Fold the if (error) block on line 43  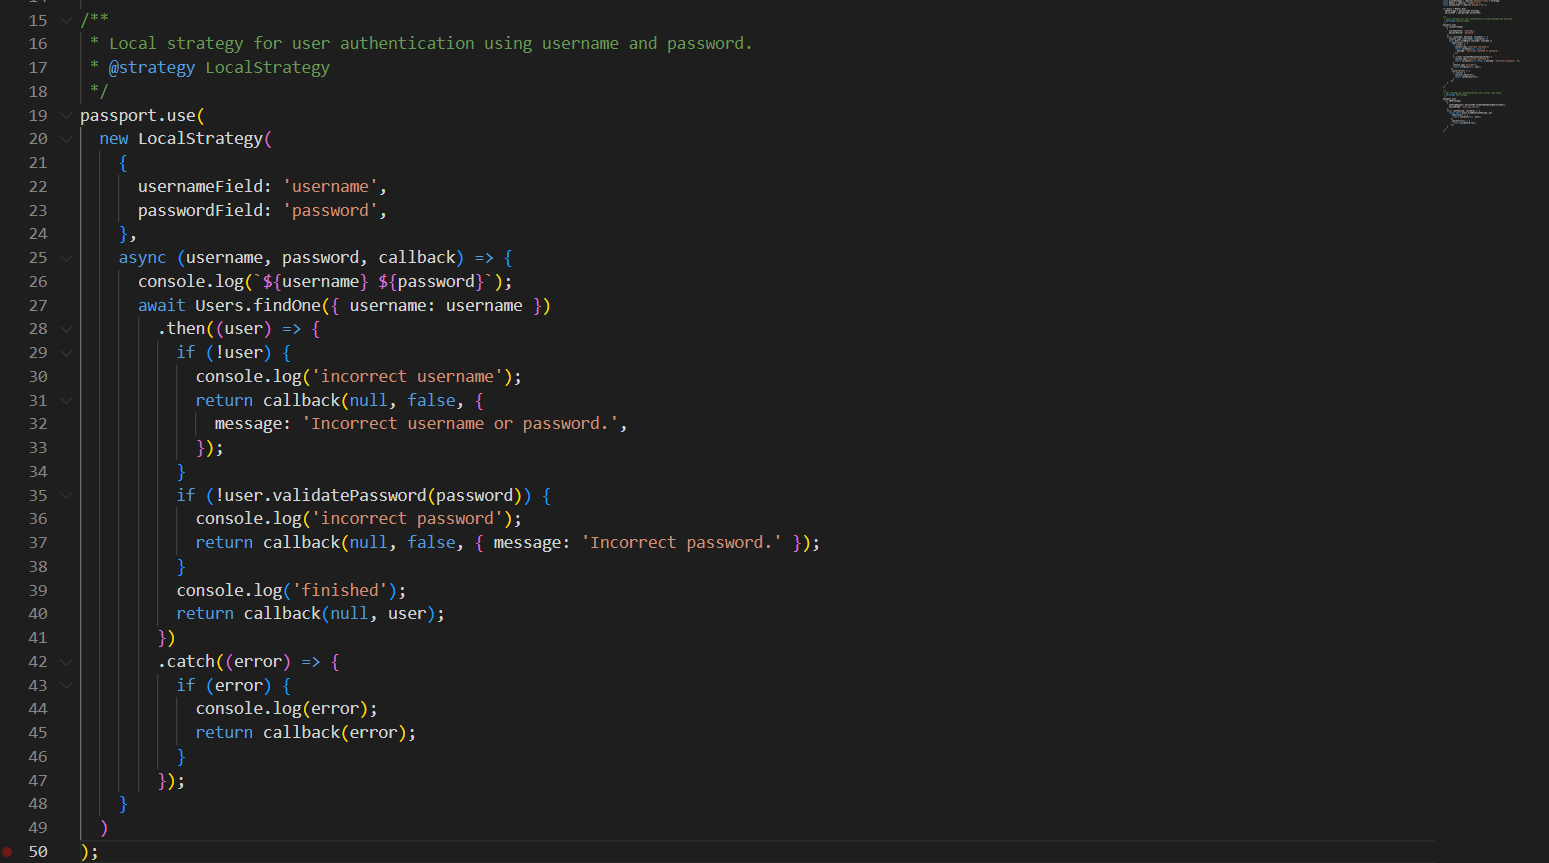coord(66,686)
